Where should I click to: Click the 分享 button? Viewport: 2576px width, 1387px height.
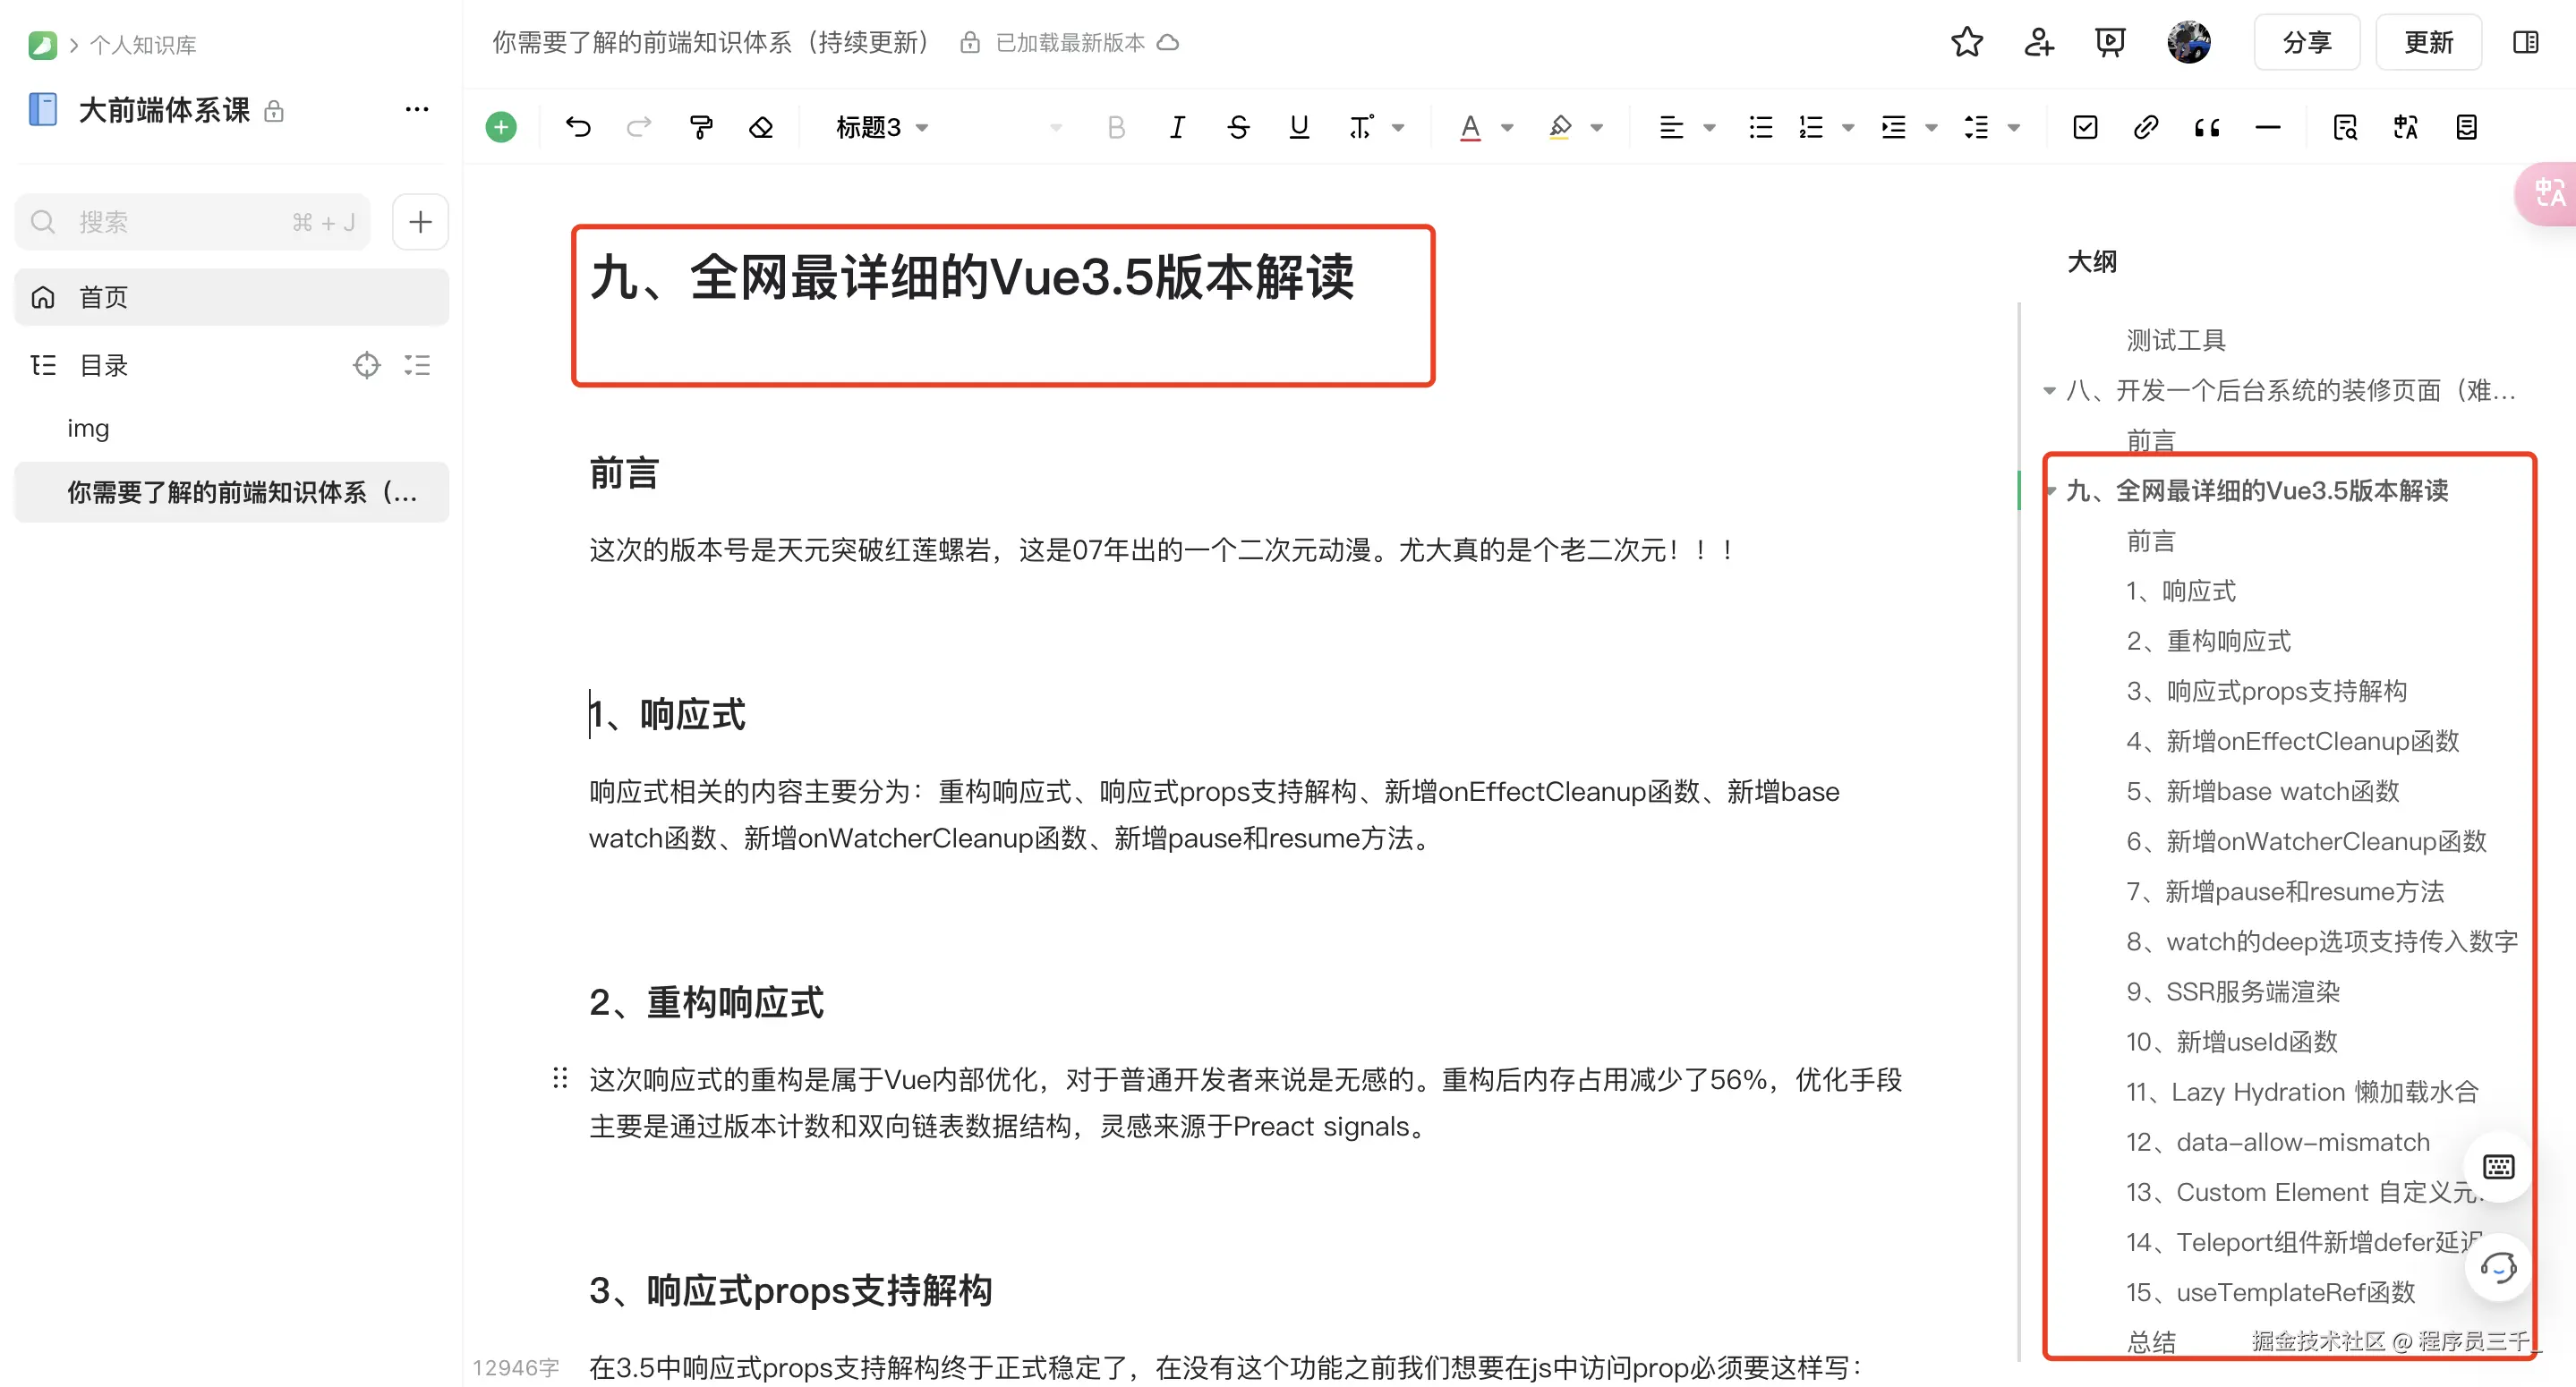[x=2306, y=42]
